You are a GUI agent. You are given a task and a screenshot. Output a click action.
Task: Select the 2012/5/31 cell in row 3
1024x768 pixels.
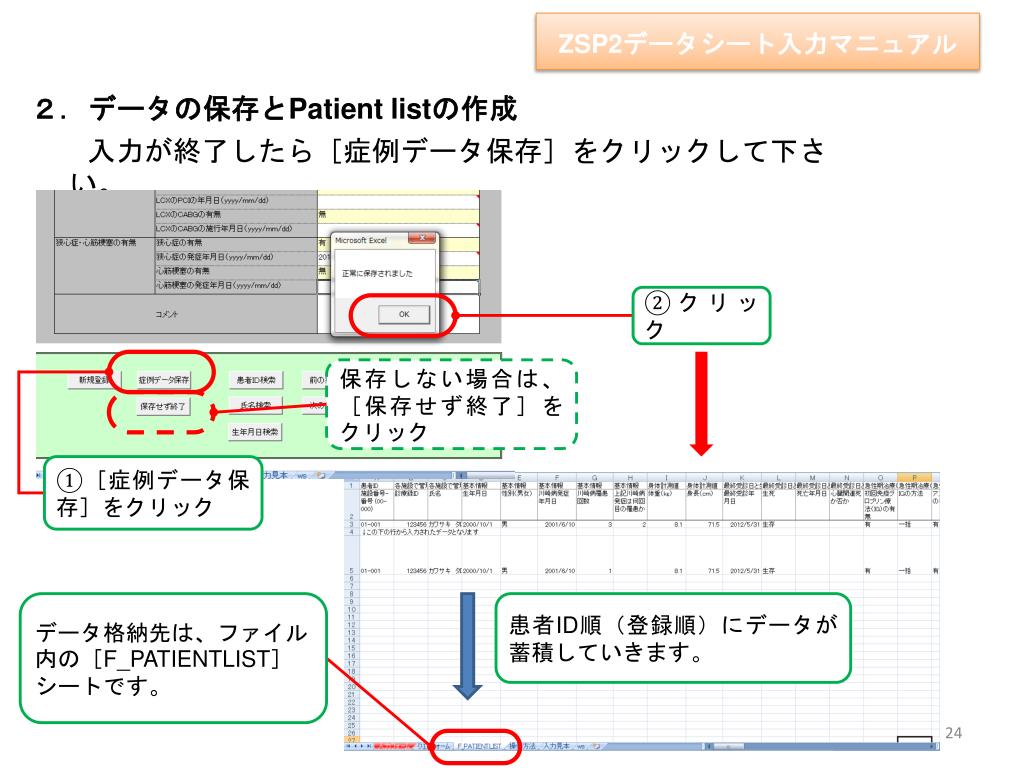click(x=741, y=524)
